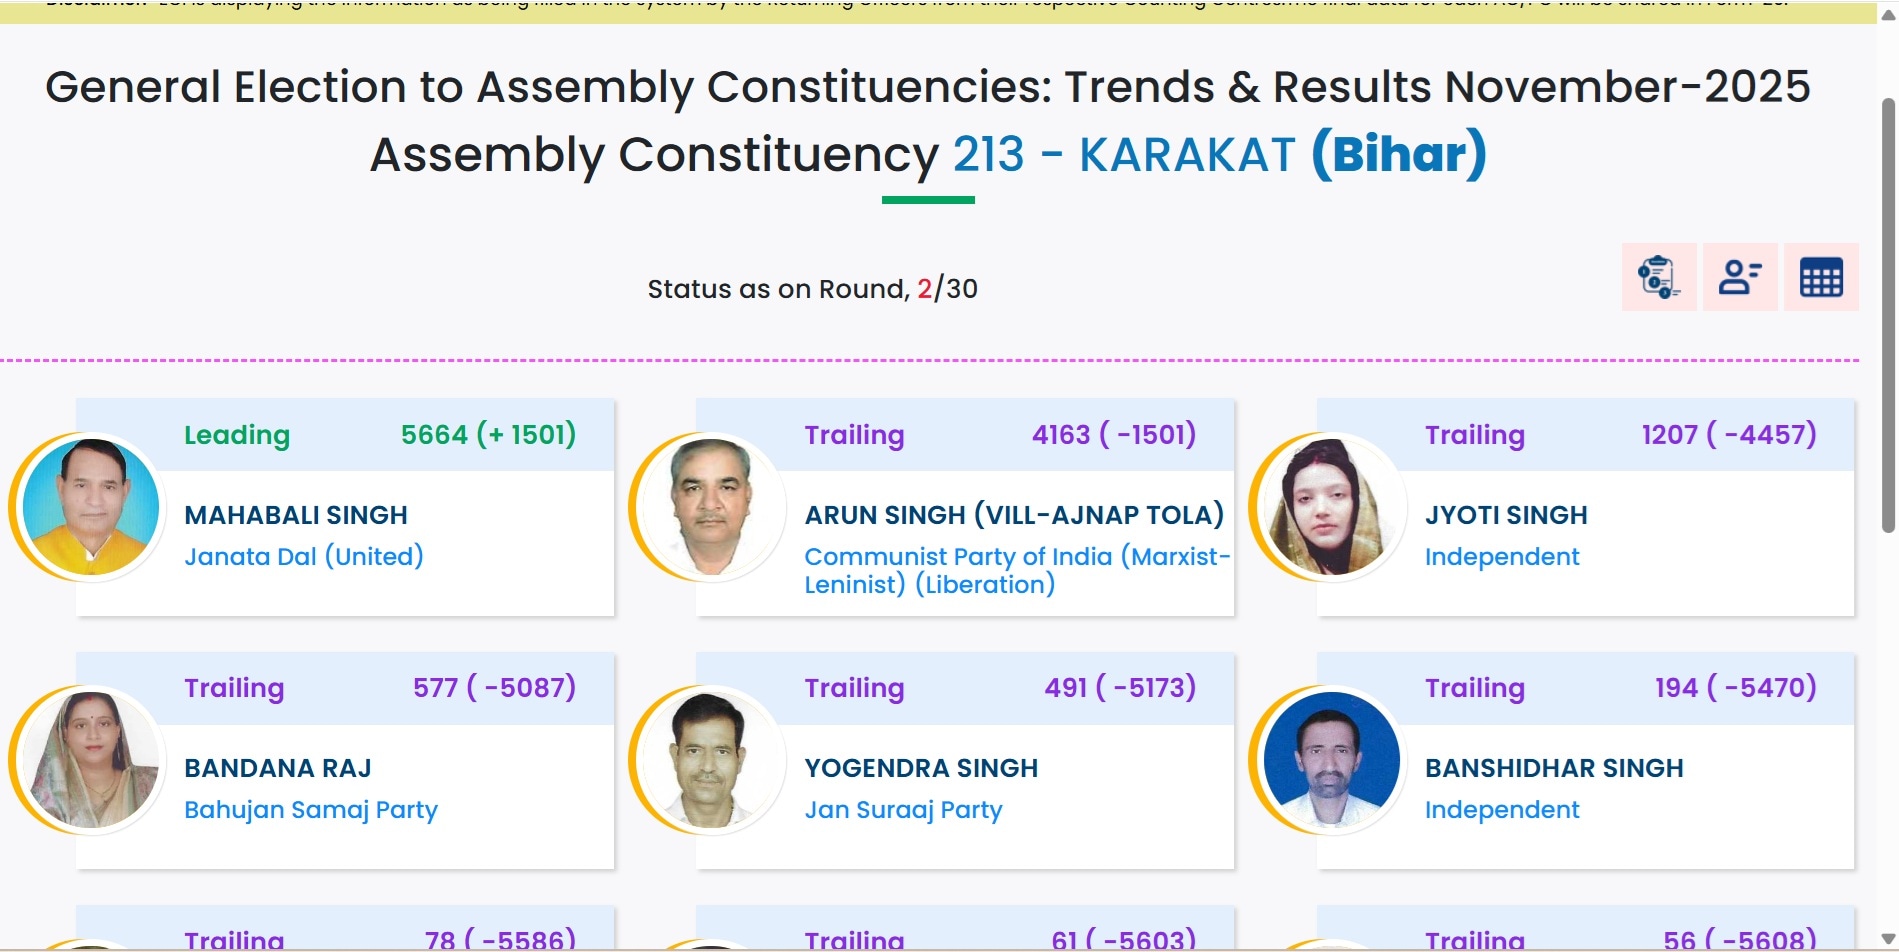Image resolution: width=1899 pixels, height=952 pixels.
Task: Click Status as on Round 2/30 text
Action: click(812, 289)
